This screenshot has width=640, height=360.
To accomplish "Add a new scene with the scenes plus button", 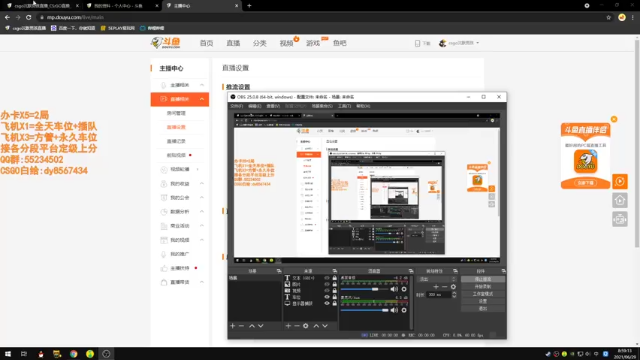I will 233,326.
